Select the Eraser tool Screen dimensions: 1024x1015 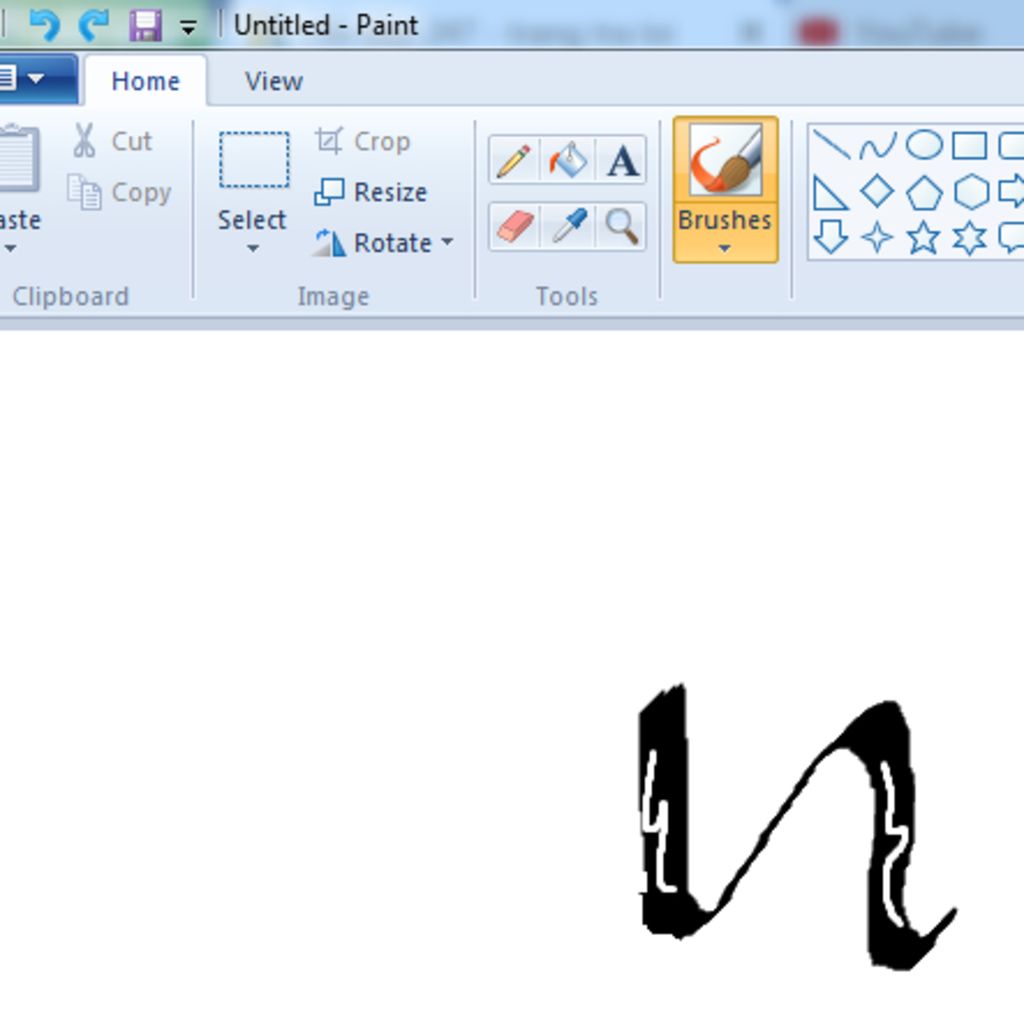coord(514,227)
